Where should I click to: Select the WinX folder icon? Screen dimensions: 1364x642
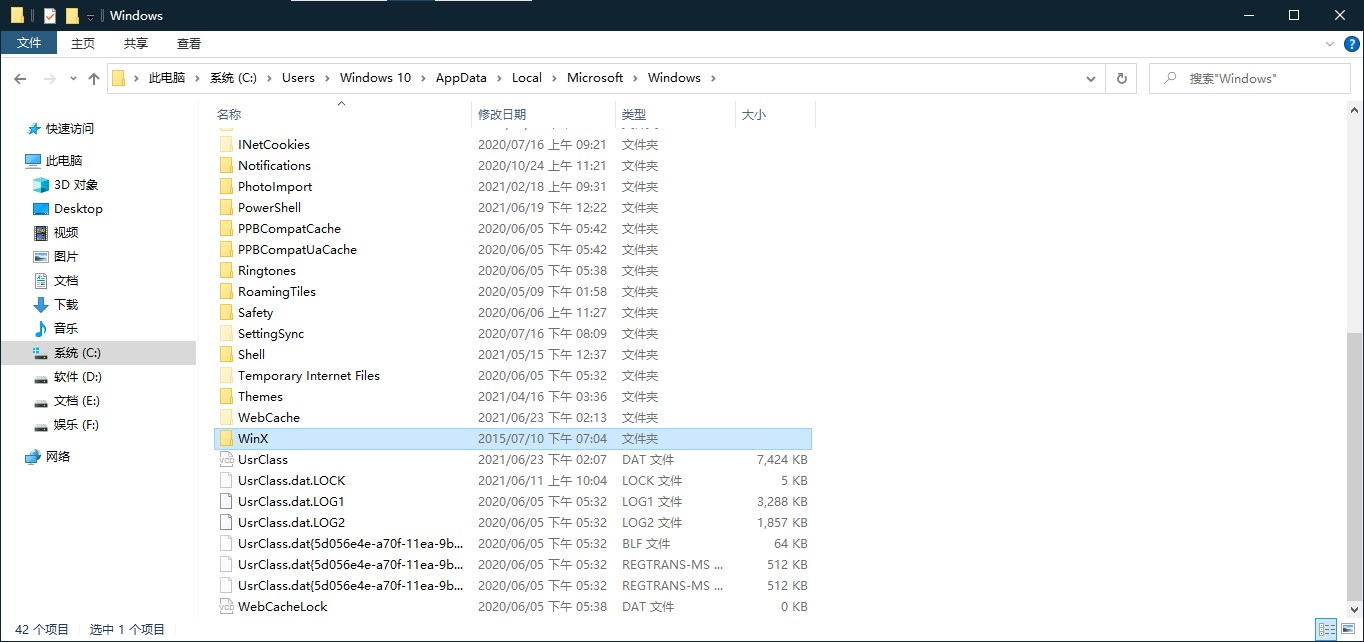[226, 438]
